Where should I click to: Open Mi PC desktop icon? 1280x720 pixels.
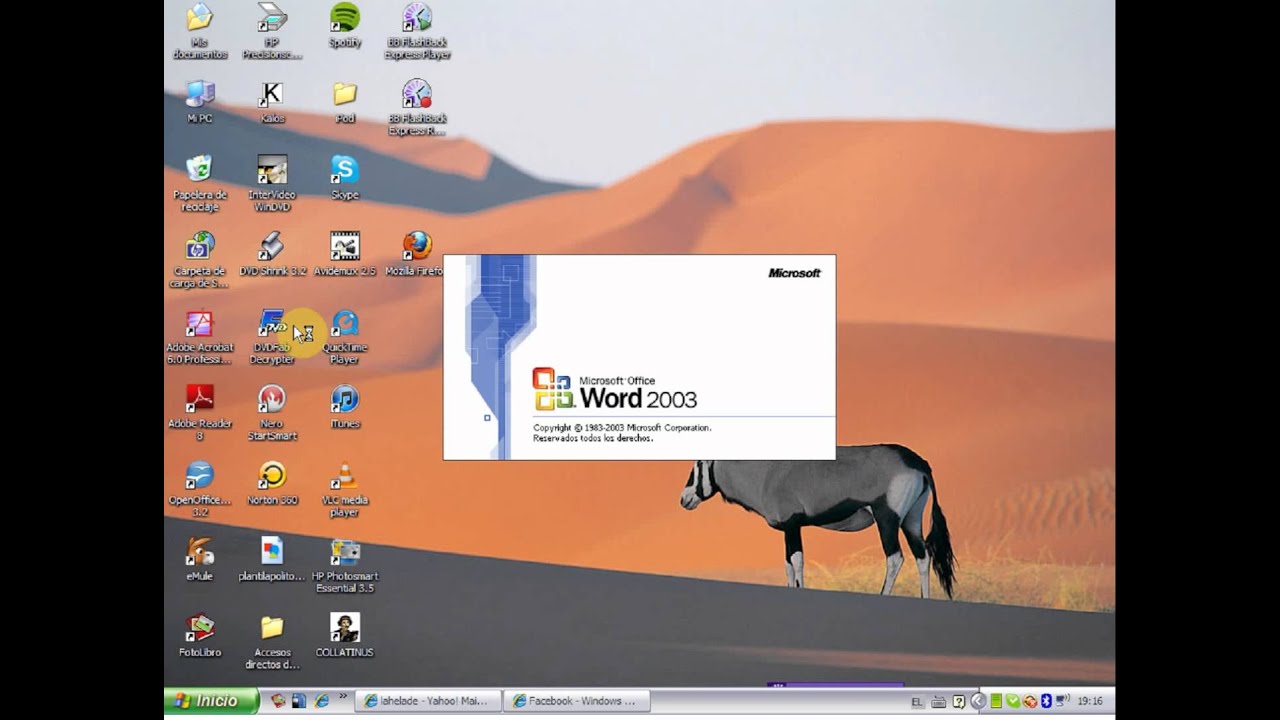200,102
